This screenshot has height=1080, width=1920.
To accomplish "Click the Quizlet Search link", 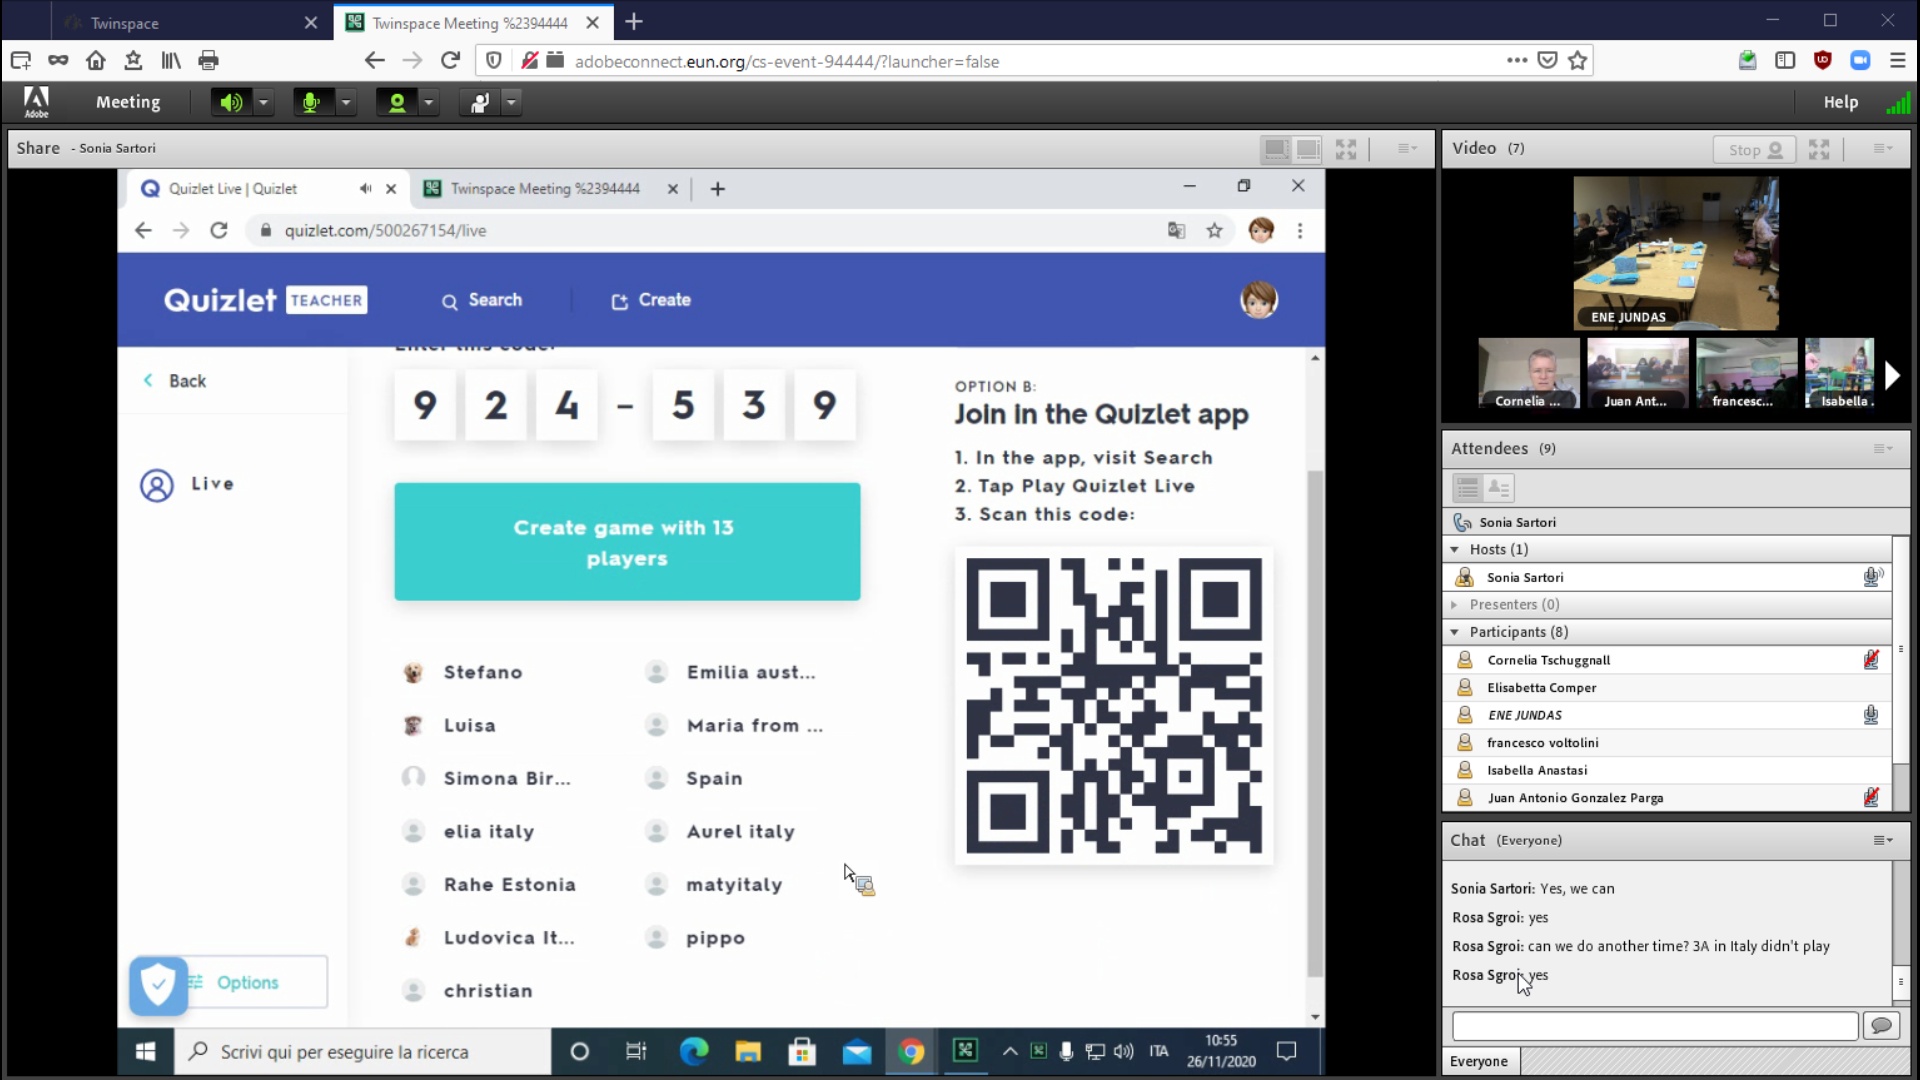I will tap(482, 300).
